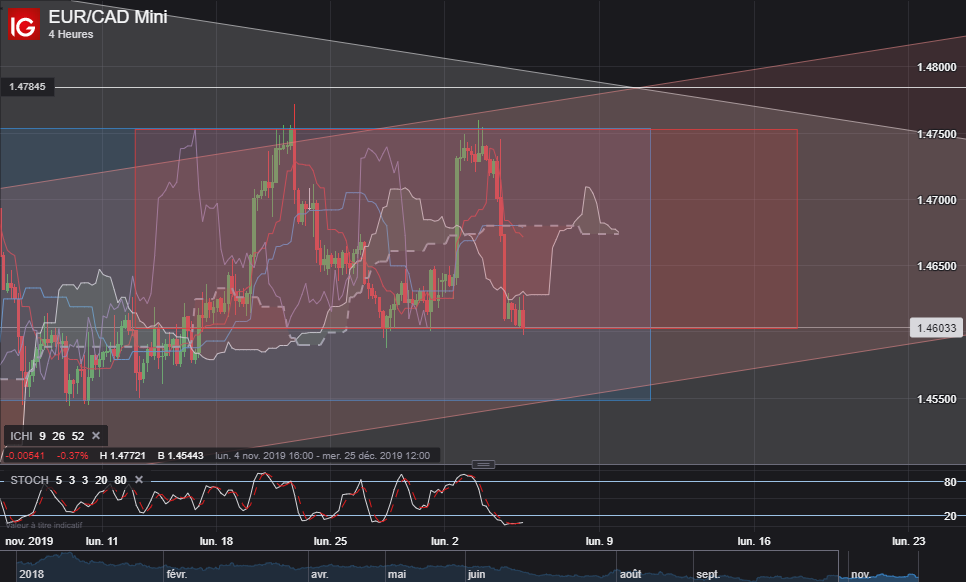Viewport: 966px width, 582px height.
Task: Click sept. in the history navigator
Action: click(708, 574)
